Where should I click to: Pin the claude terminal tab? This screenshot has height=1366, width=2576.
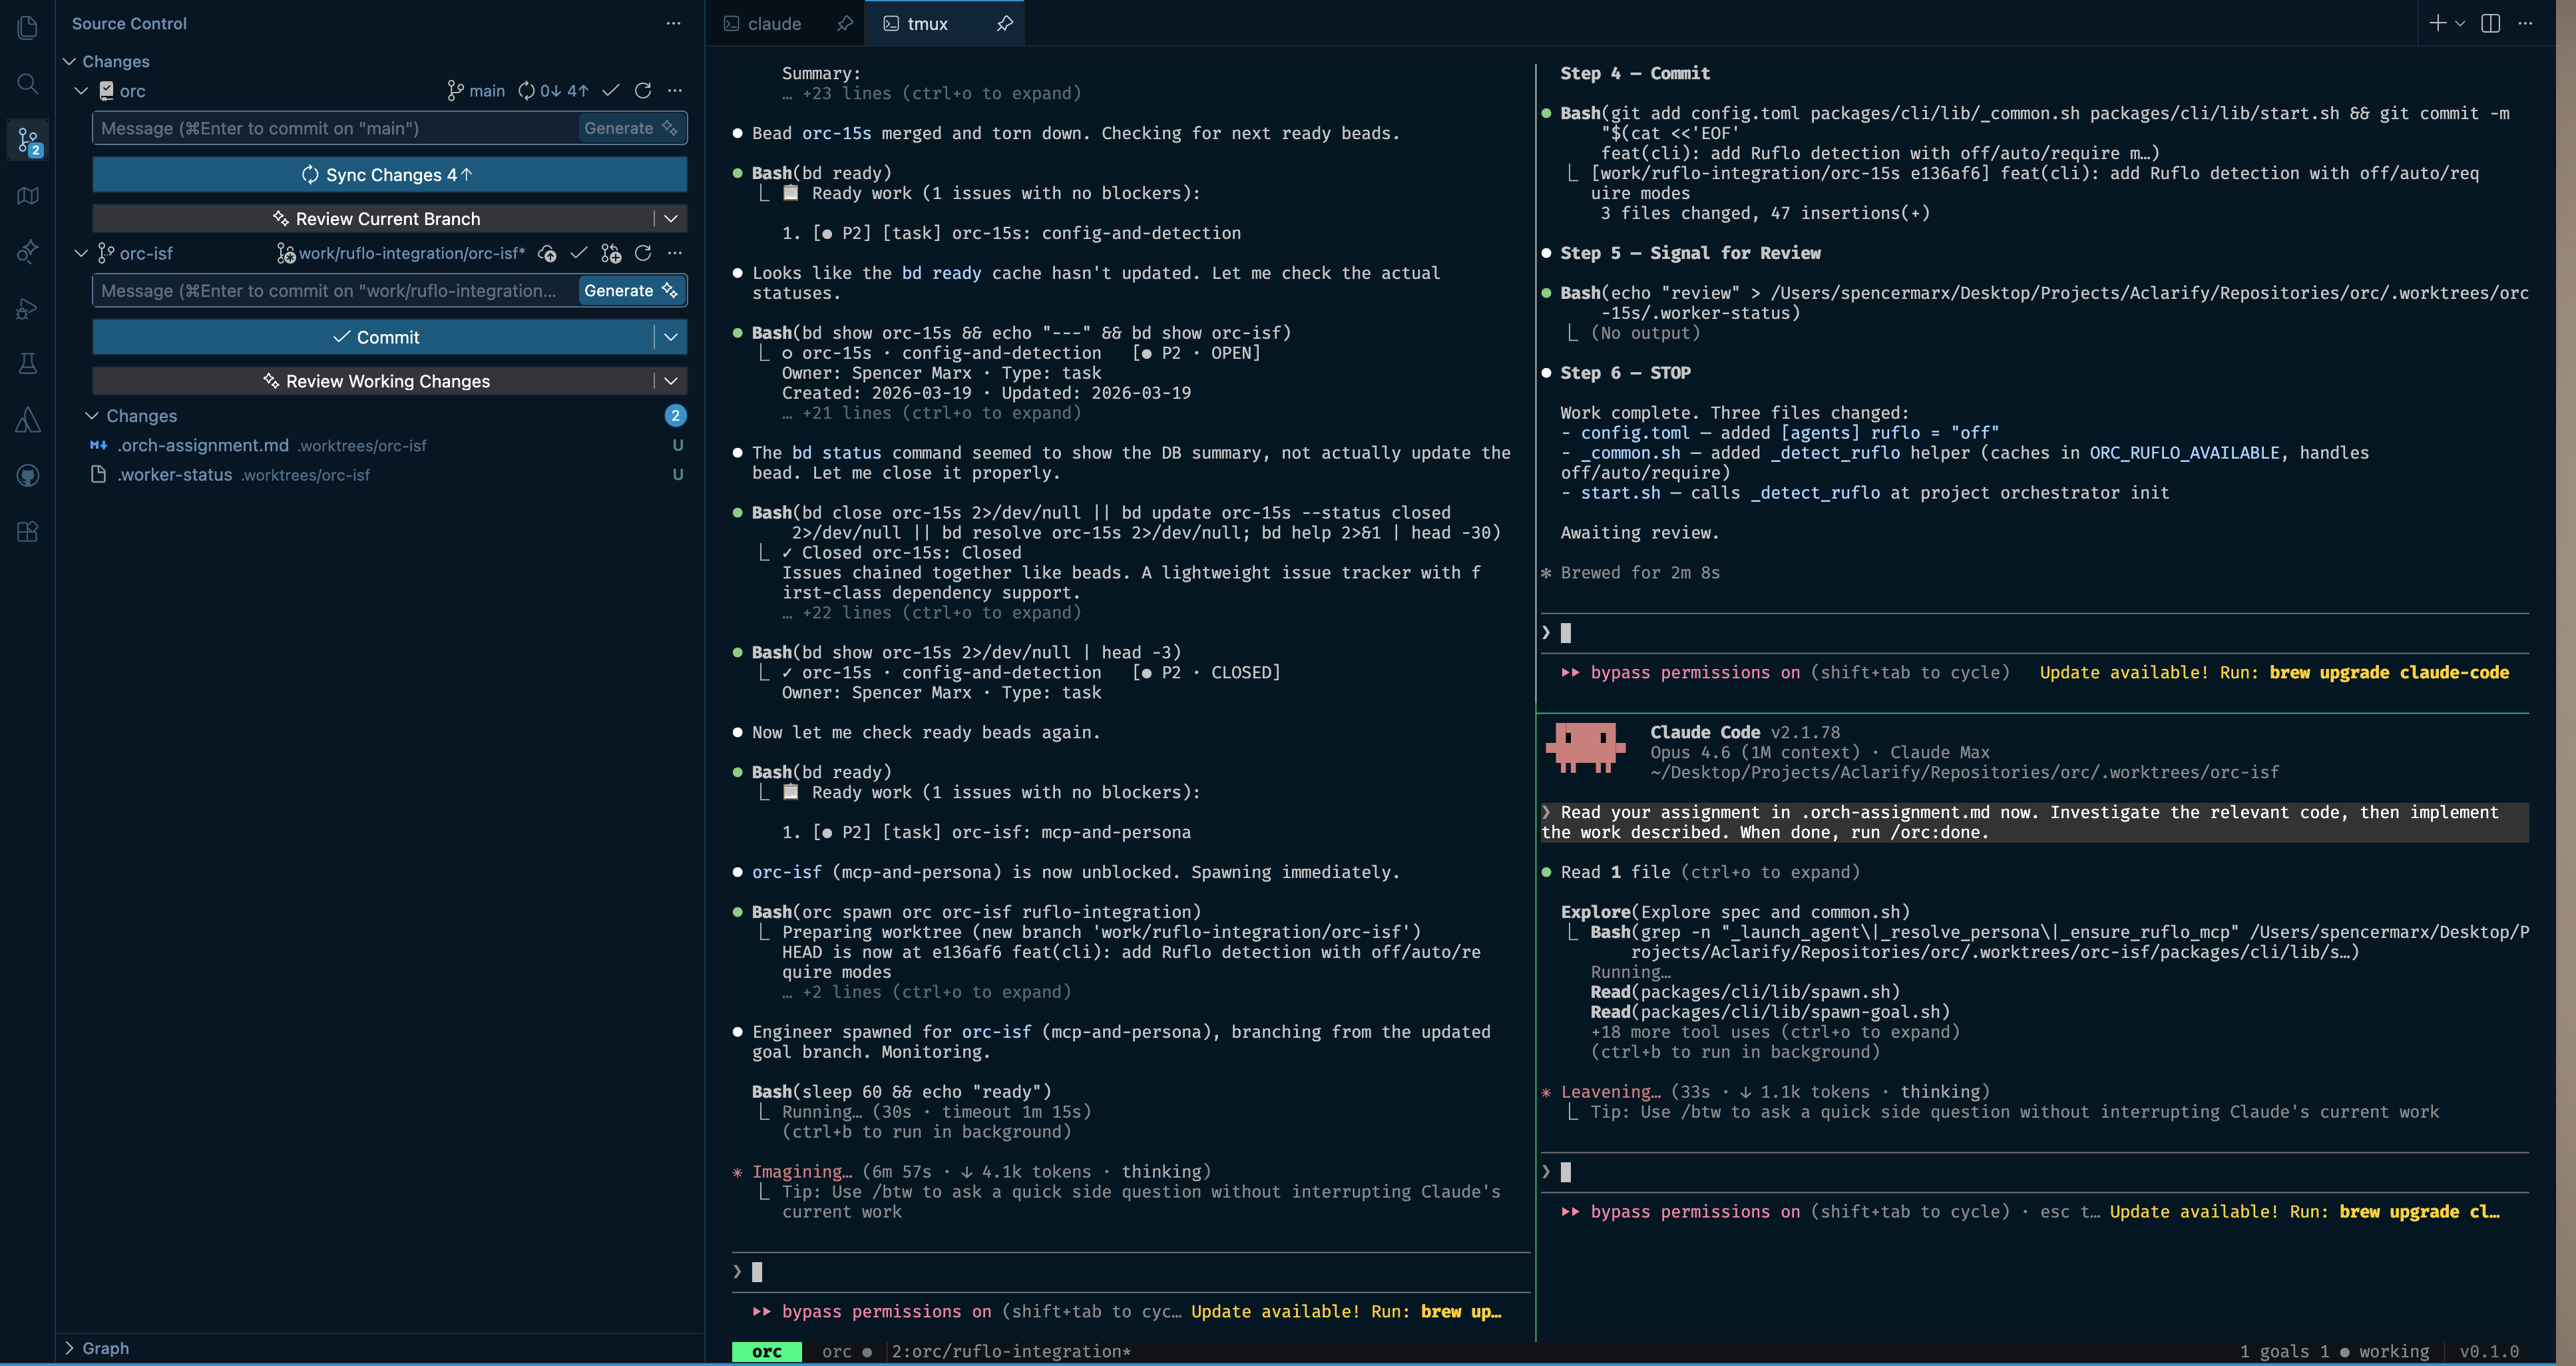pyautogui.click(x=845, y=23)
